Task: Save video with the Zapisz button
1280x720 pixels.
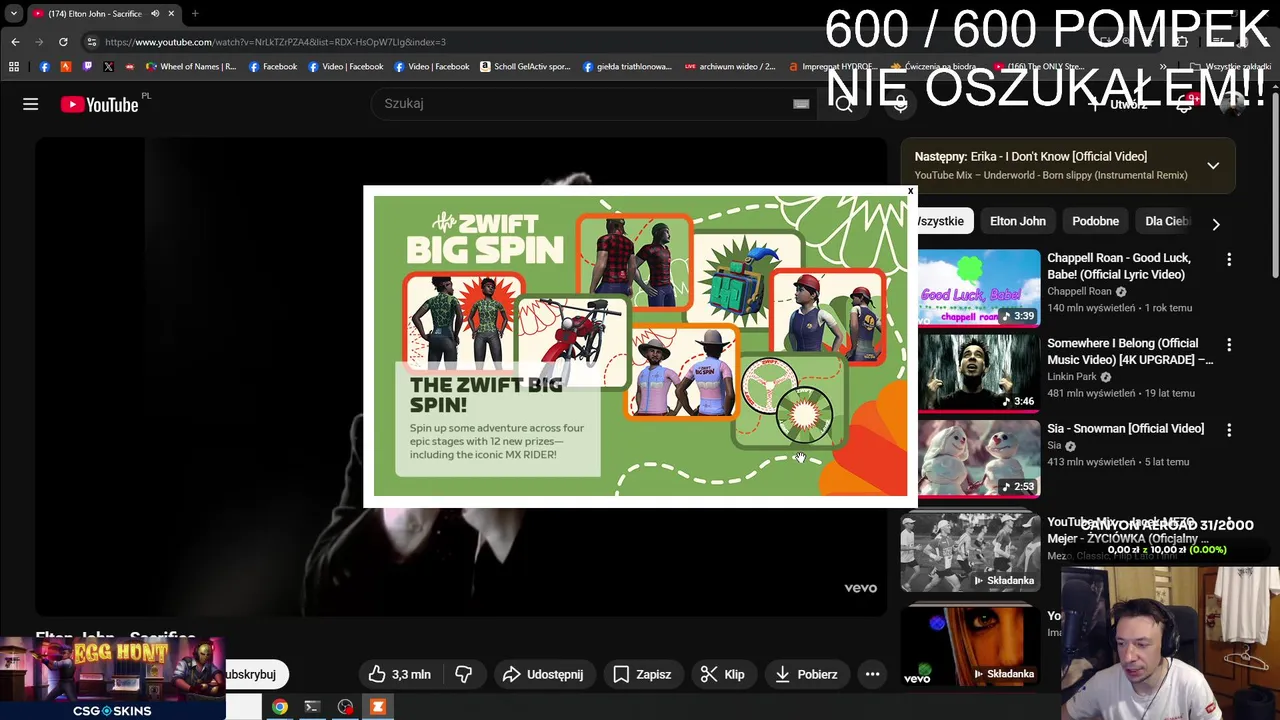Action: (x=641, y=674)
